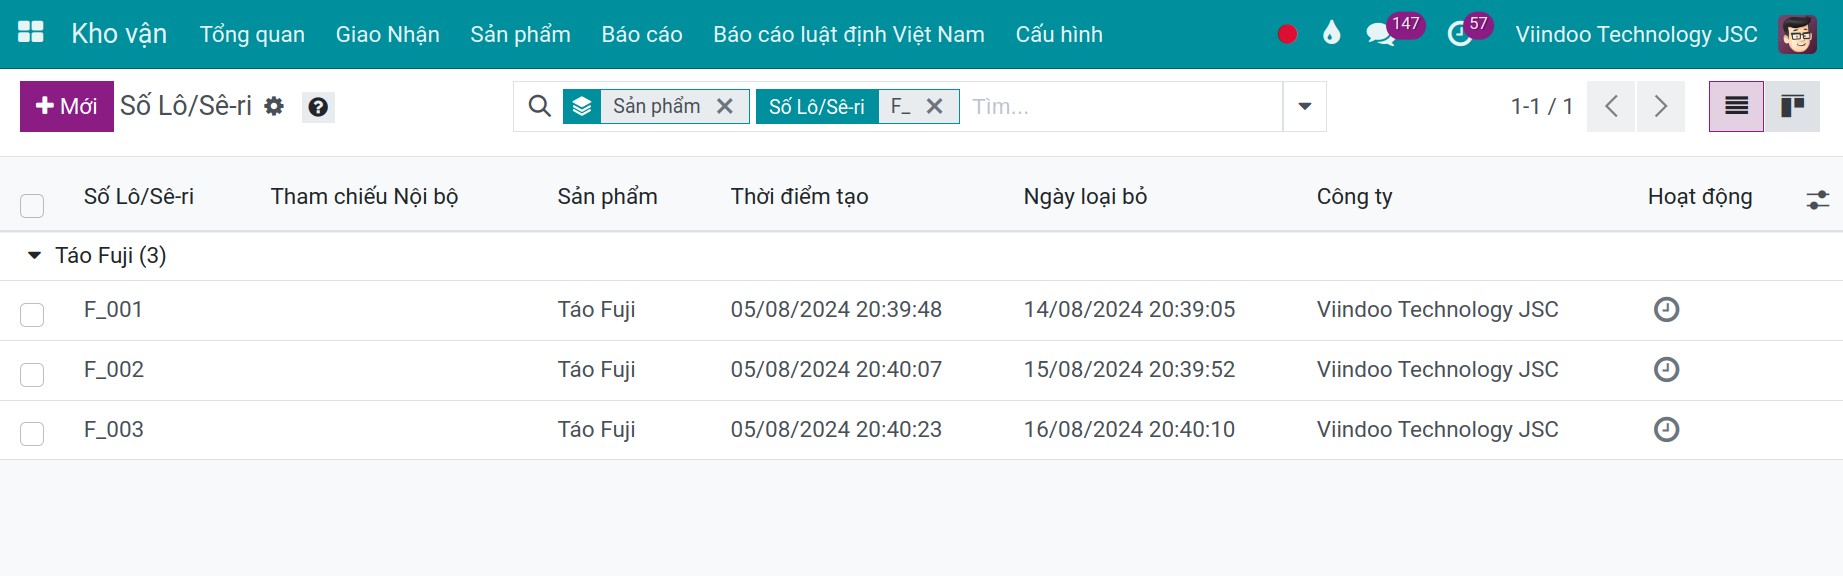Click the search magnifier icon

[x=539, y=106]
